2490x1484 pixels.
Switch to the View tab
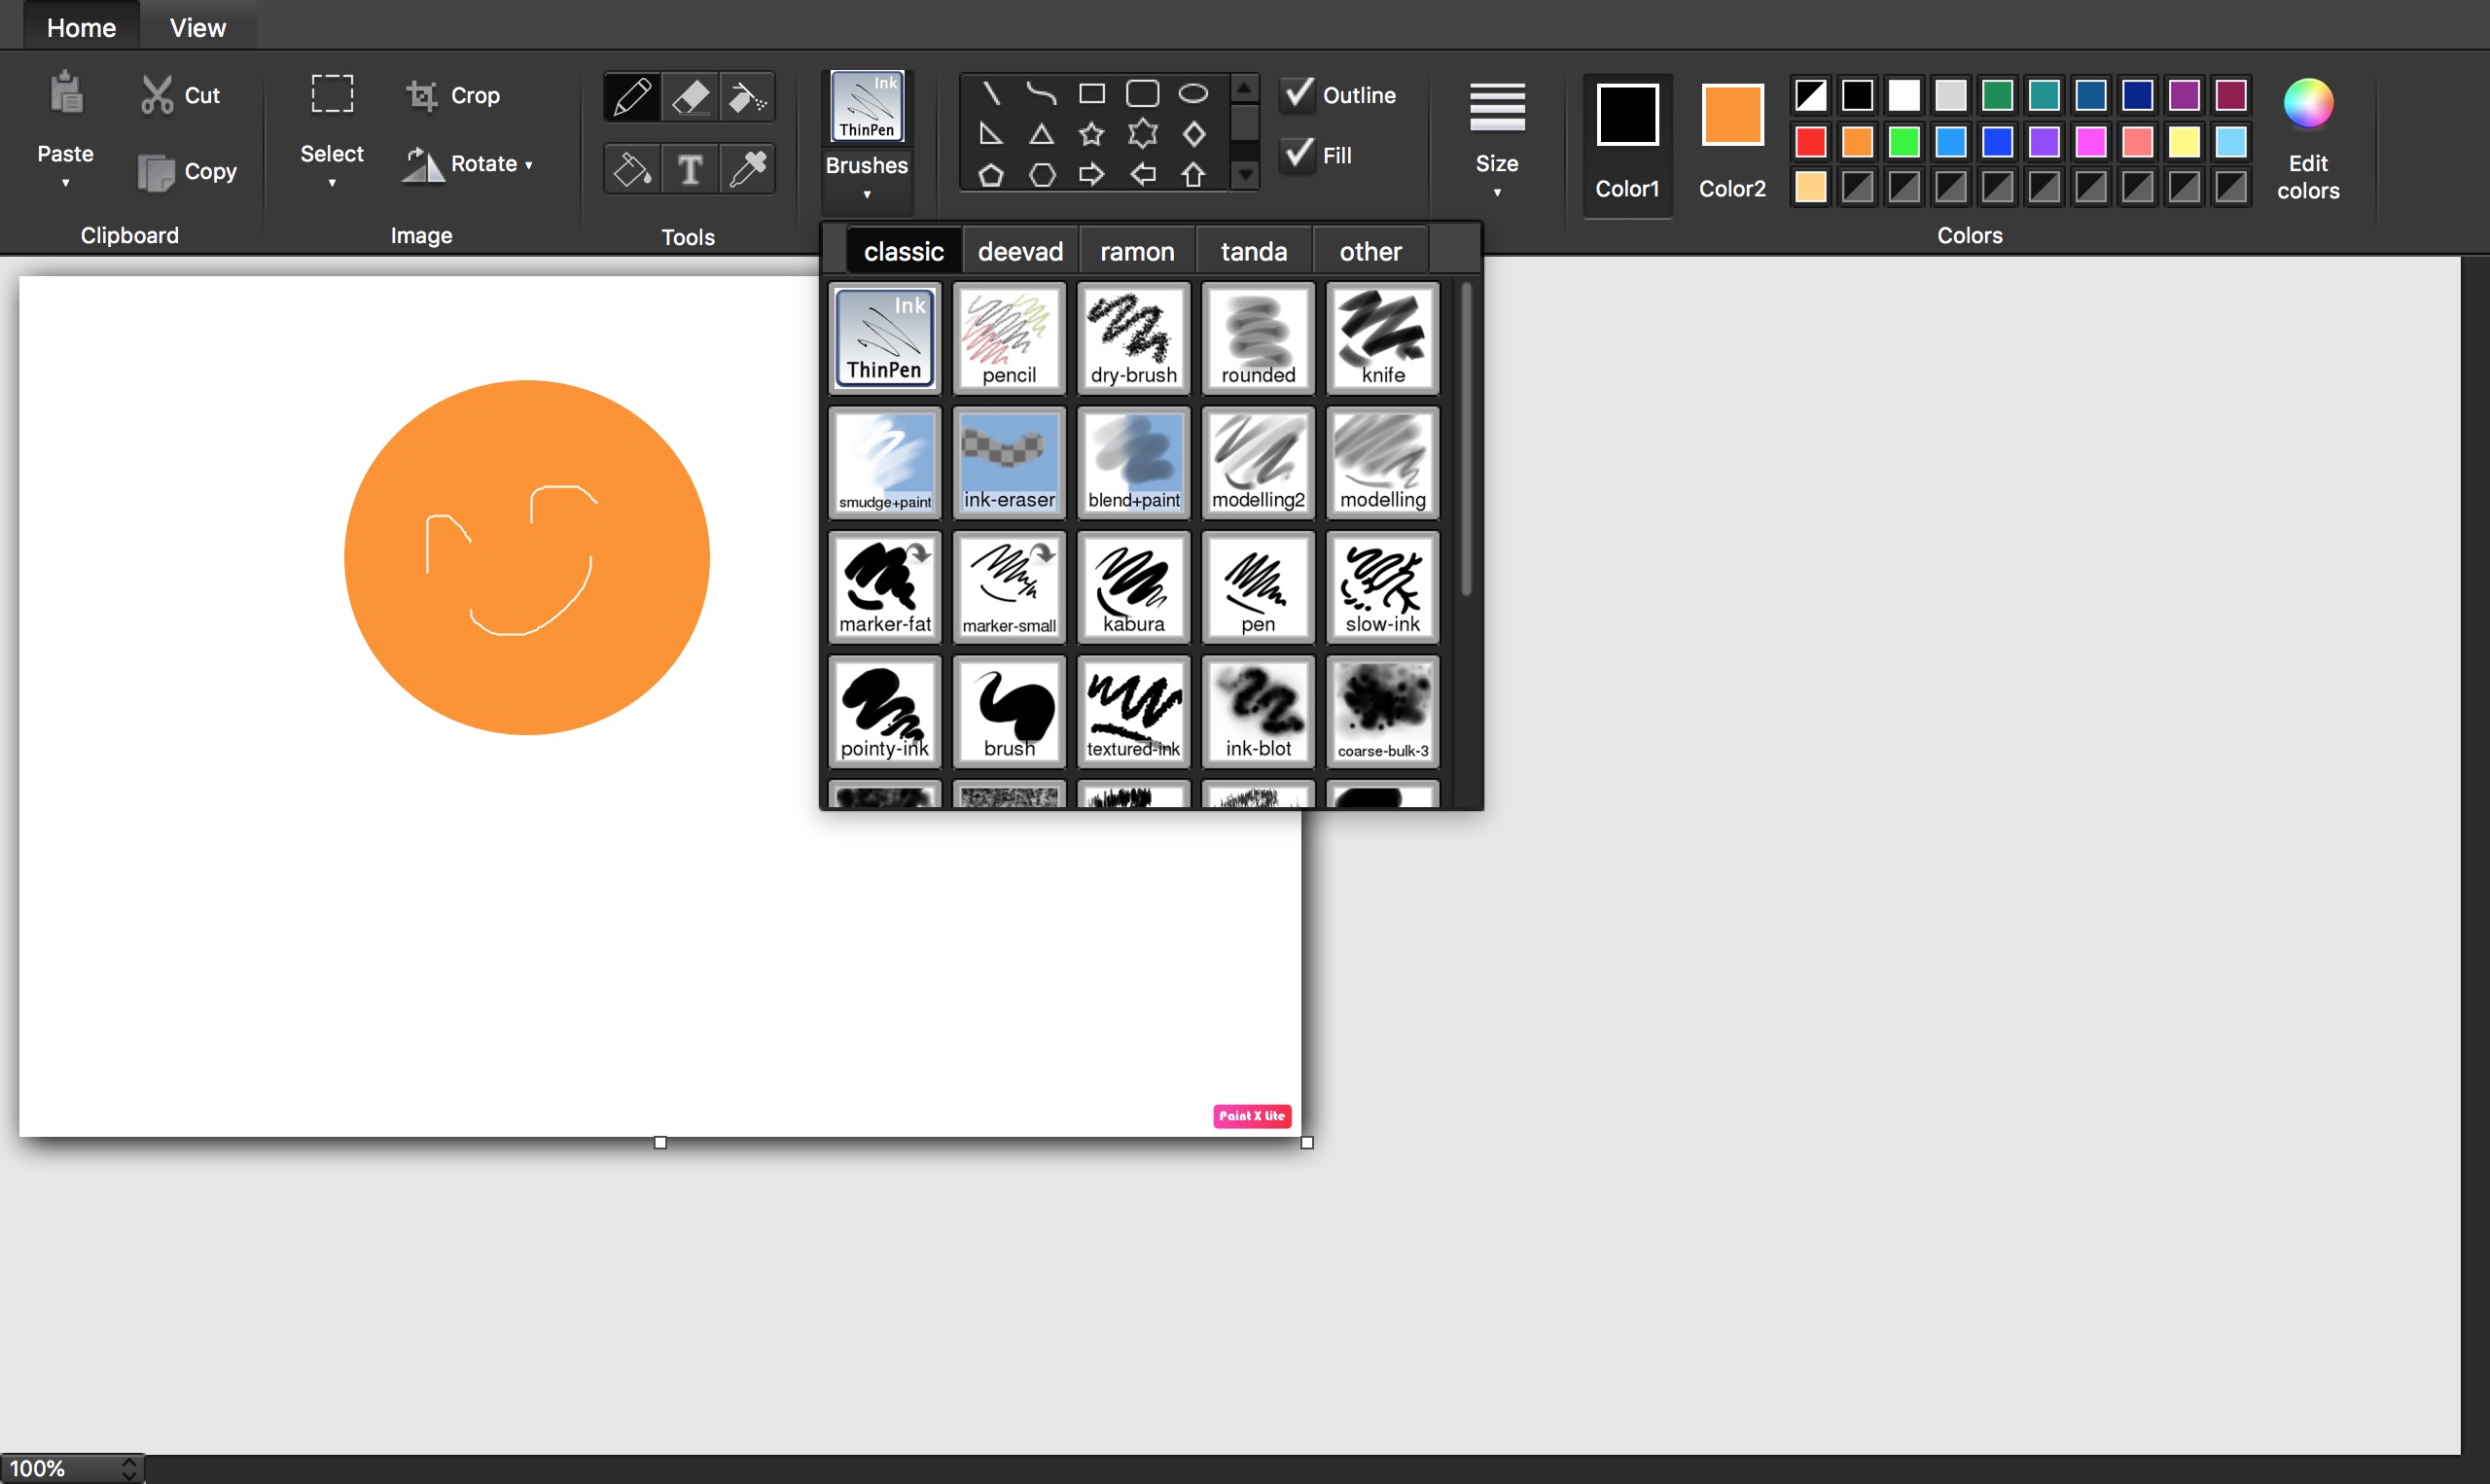(x=197, y=27)
